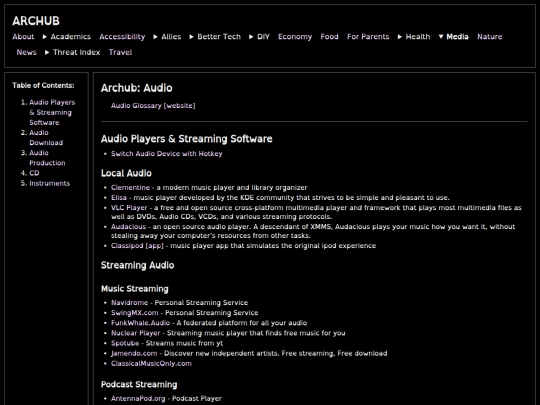Viewport: 540px width, 405px height.
Task: Open the Economy nav link
Action: click(x=295, y=37)
